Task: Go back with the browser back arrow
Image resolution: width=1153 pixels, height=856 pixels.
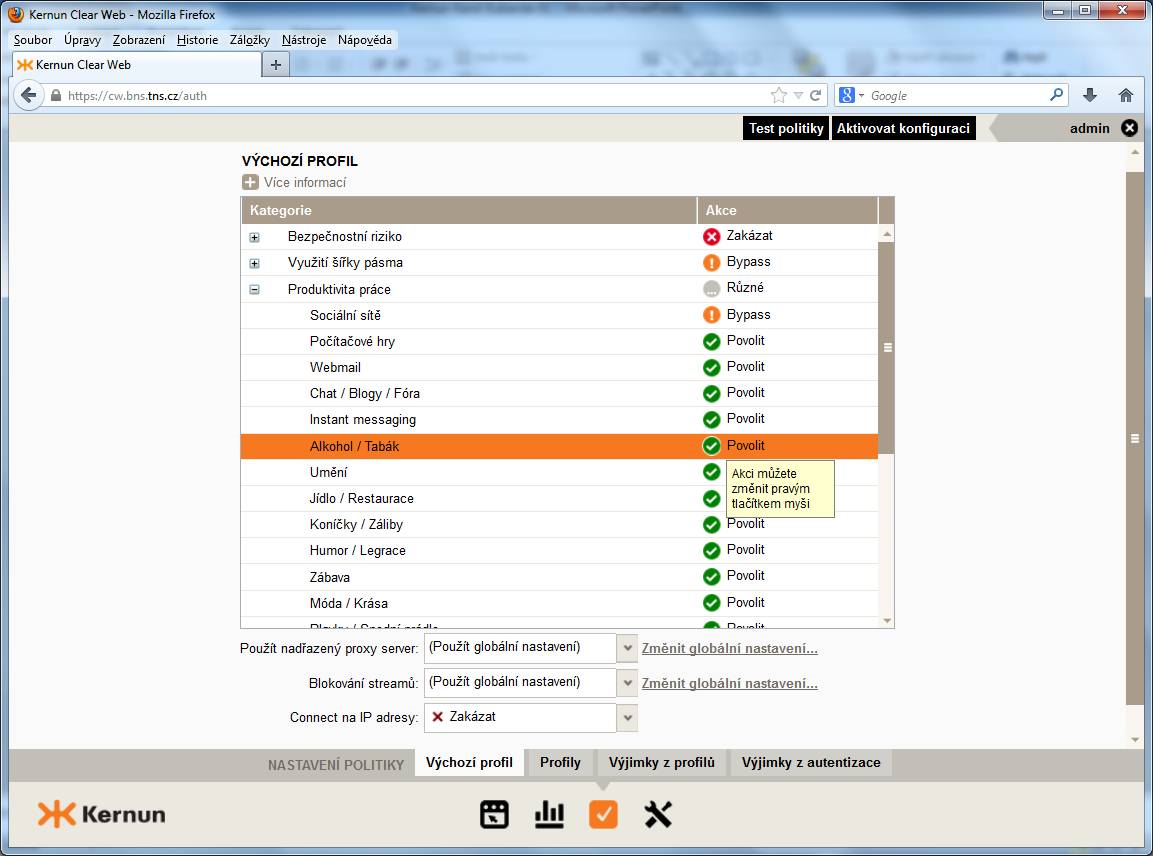Action: click(29, 95)
